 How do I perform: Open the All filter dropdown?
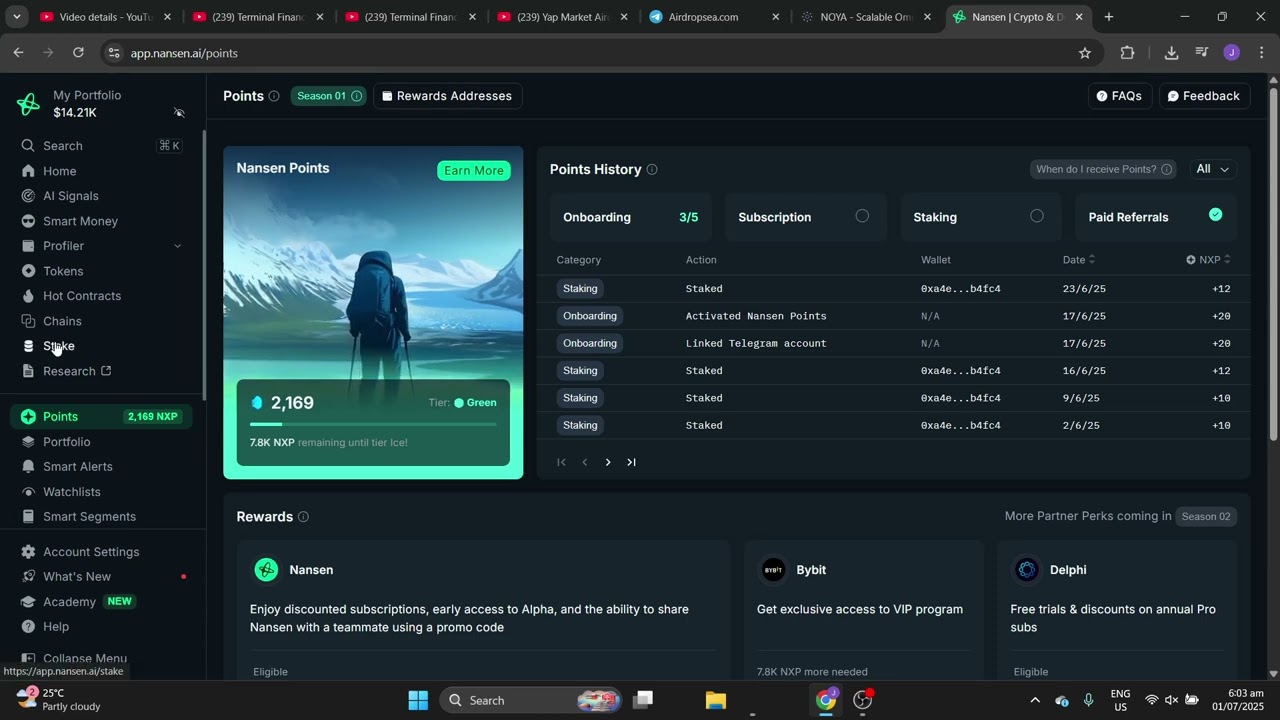pos(1213,169)
